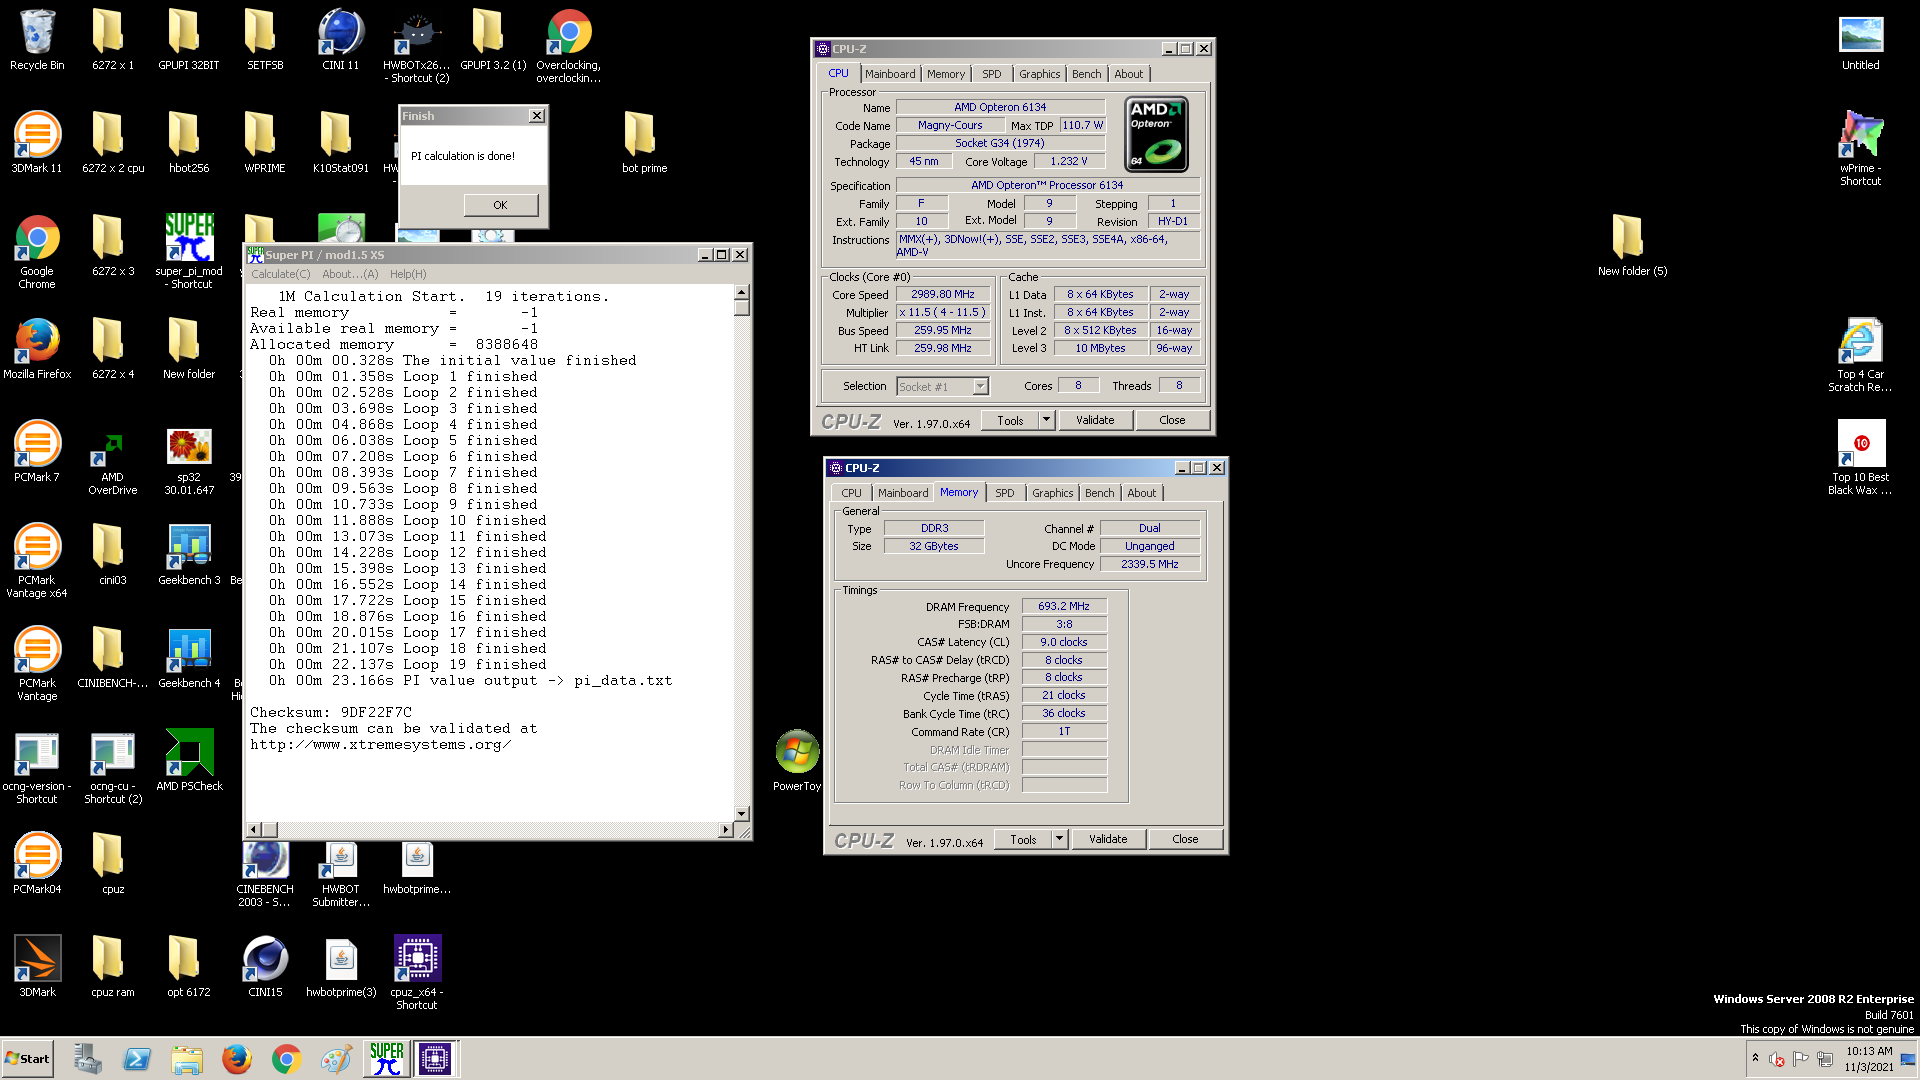Screen dimensions: 1920x1080
Task: Open the Help(H) menu in Super PI
Action: 408,274
